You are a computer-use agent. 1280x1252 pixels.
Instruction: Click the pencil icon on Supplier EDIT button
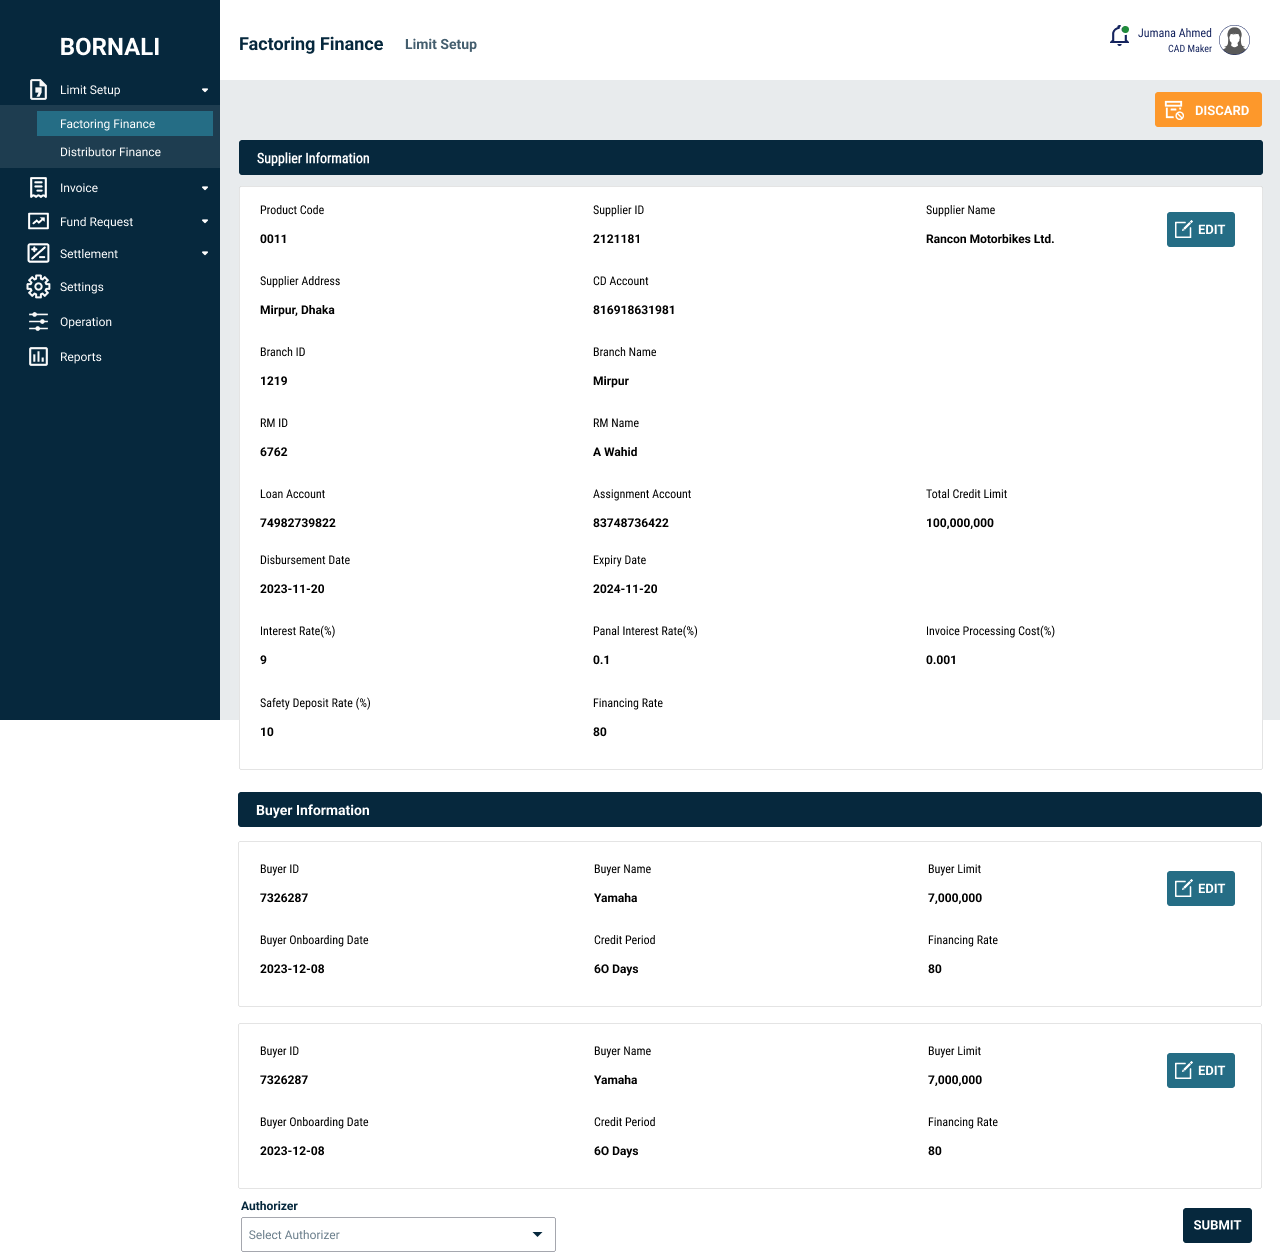1183,229
